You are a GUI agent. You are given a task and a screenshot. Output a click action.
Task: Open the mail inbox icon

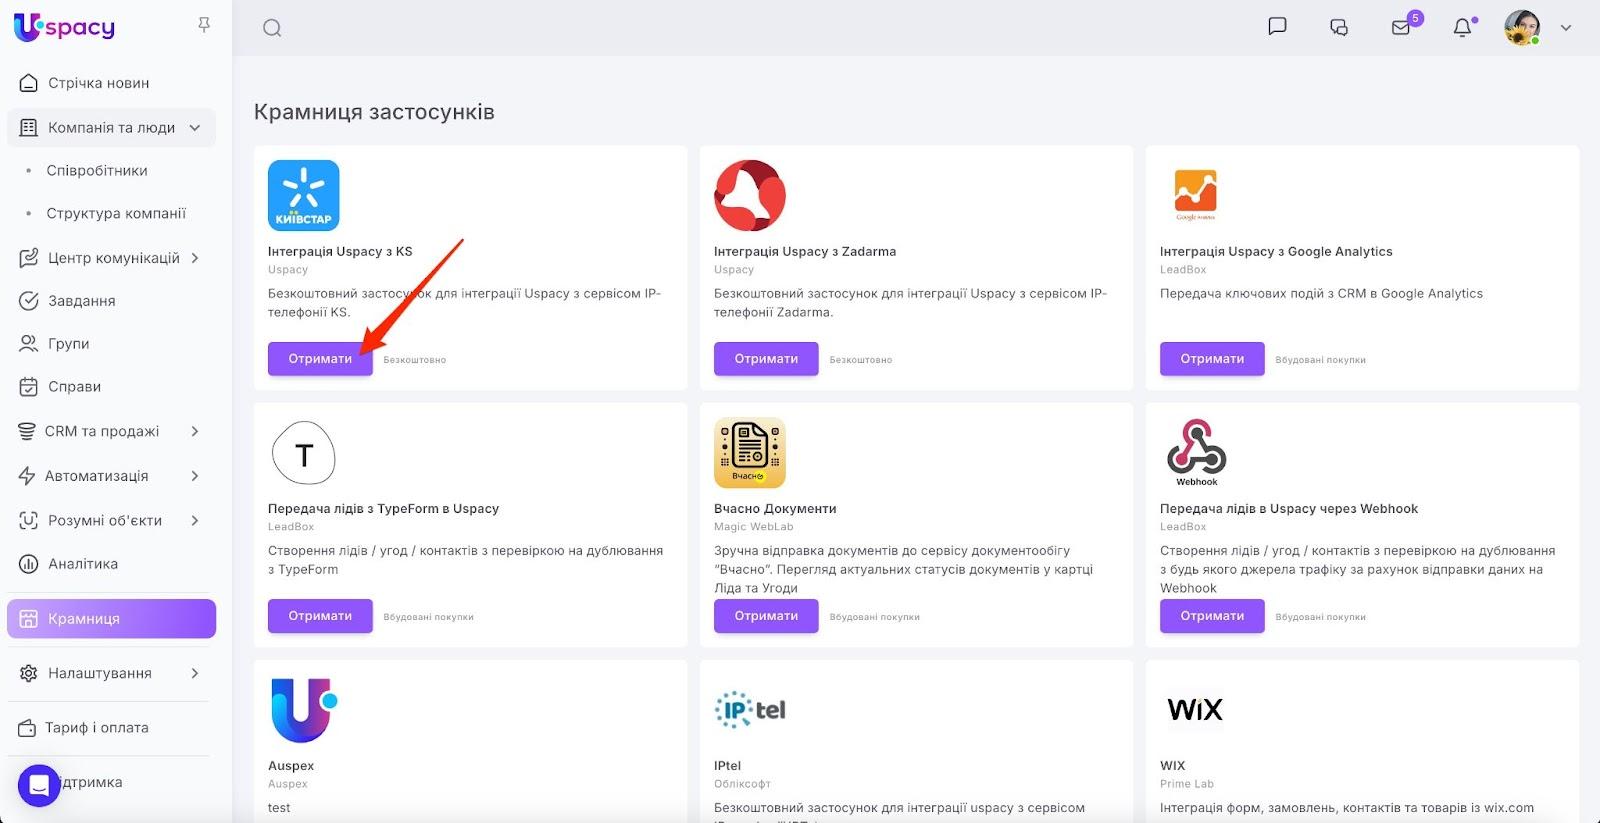click(x=1401, y=28)
